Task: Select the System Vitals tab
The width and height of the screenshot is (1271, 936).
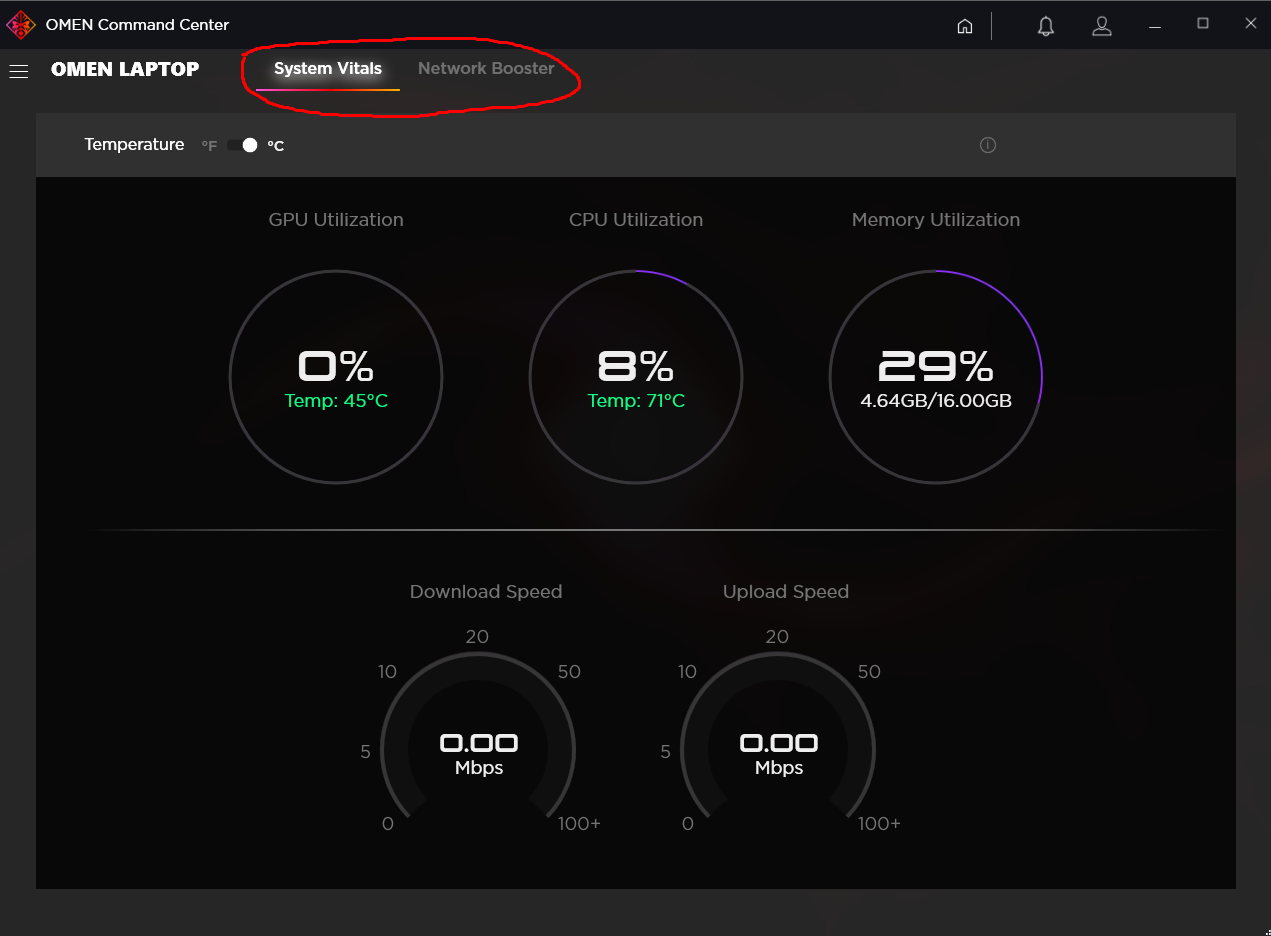Action: [327, 68]
